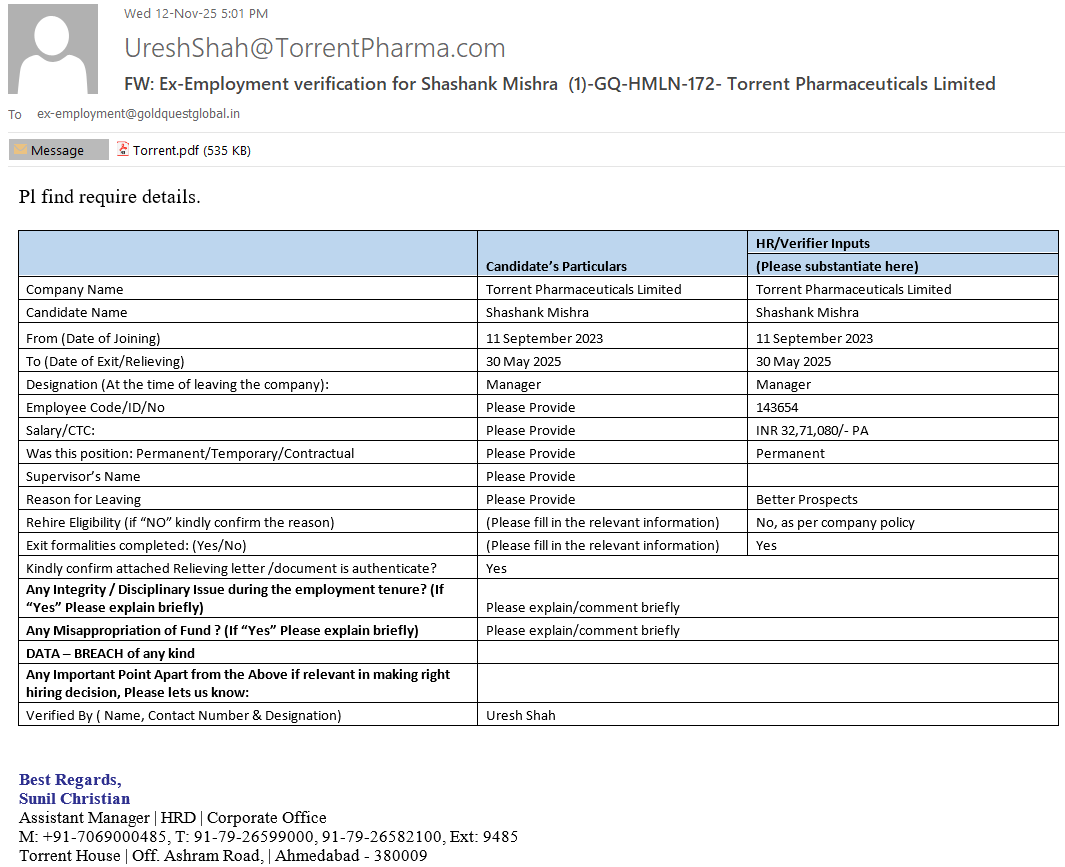This screenshot has width=1065, height=867.
Task: Click 'To (Date of Exit/Relieving)' label
Action: 105,361
